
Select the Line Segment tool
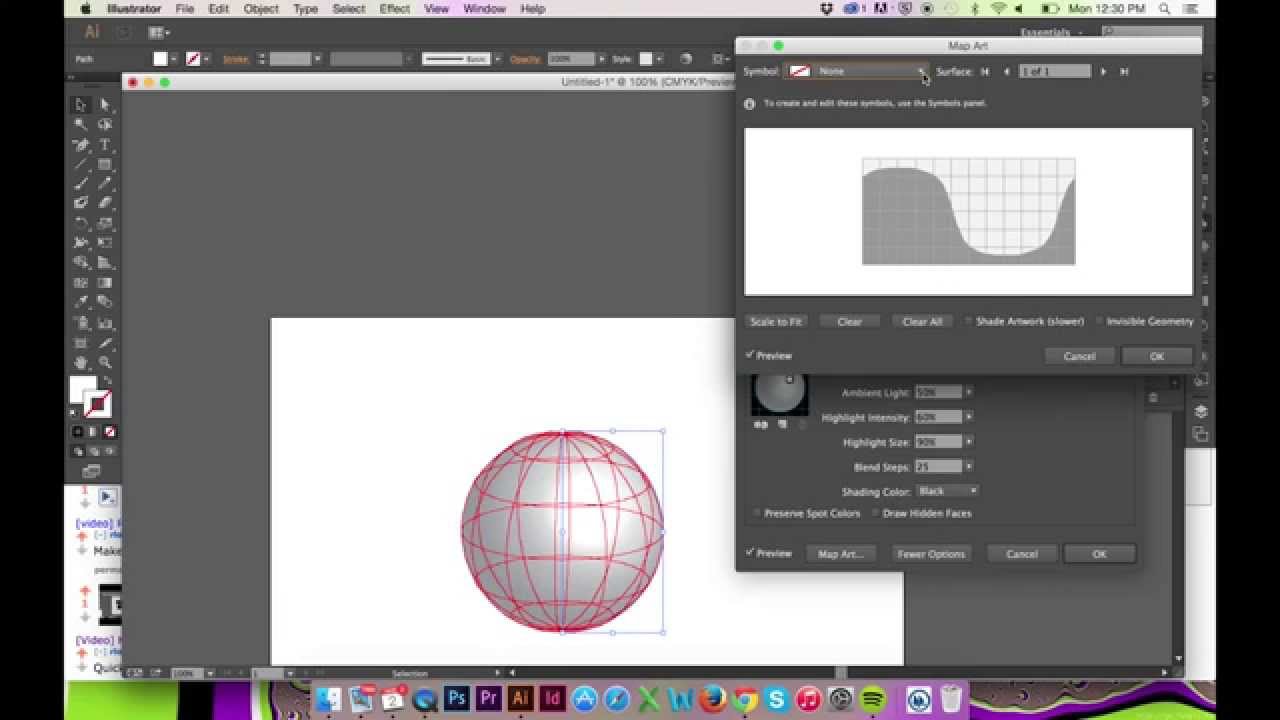point(81,165)
